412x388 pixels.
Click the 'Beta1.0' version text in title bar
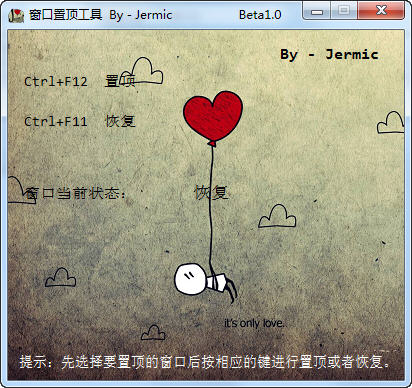click(260, 15)
